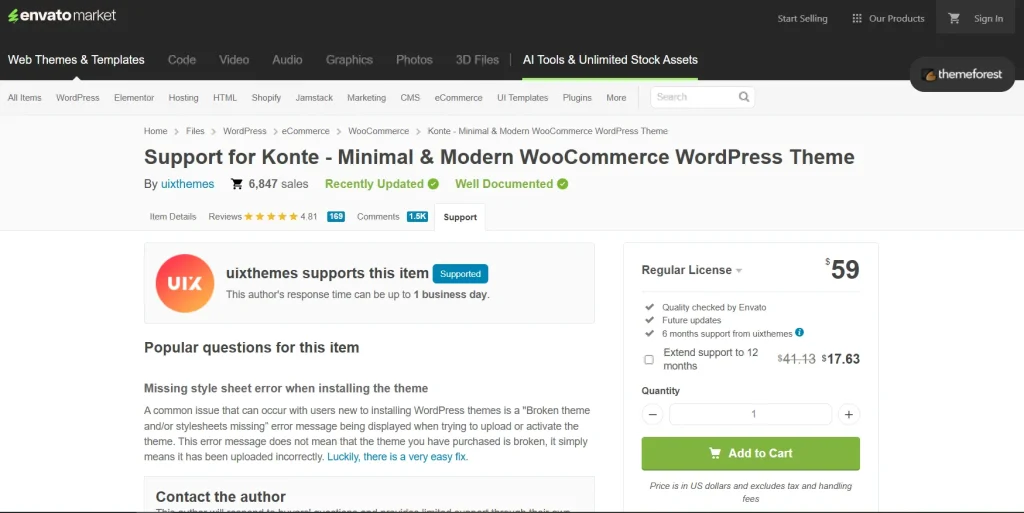Click the Supported badge
The image size is (1024, 513).
click(460, 274)
